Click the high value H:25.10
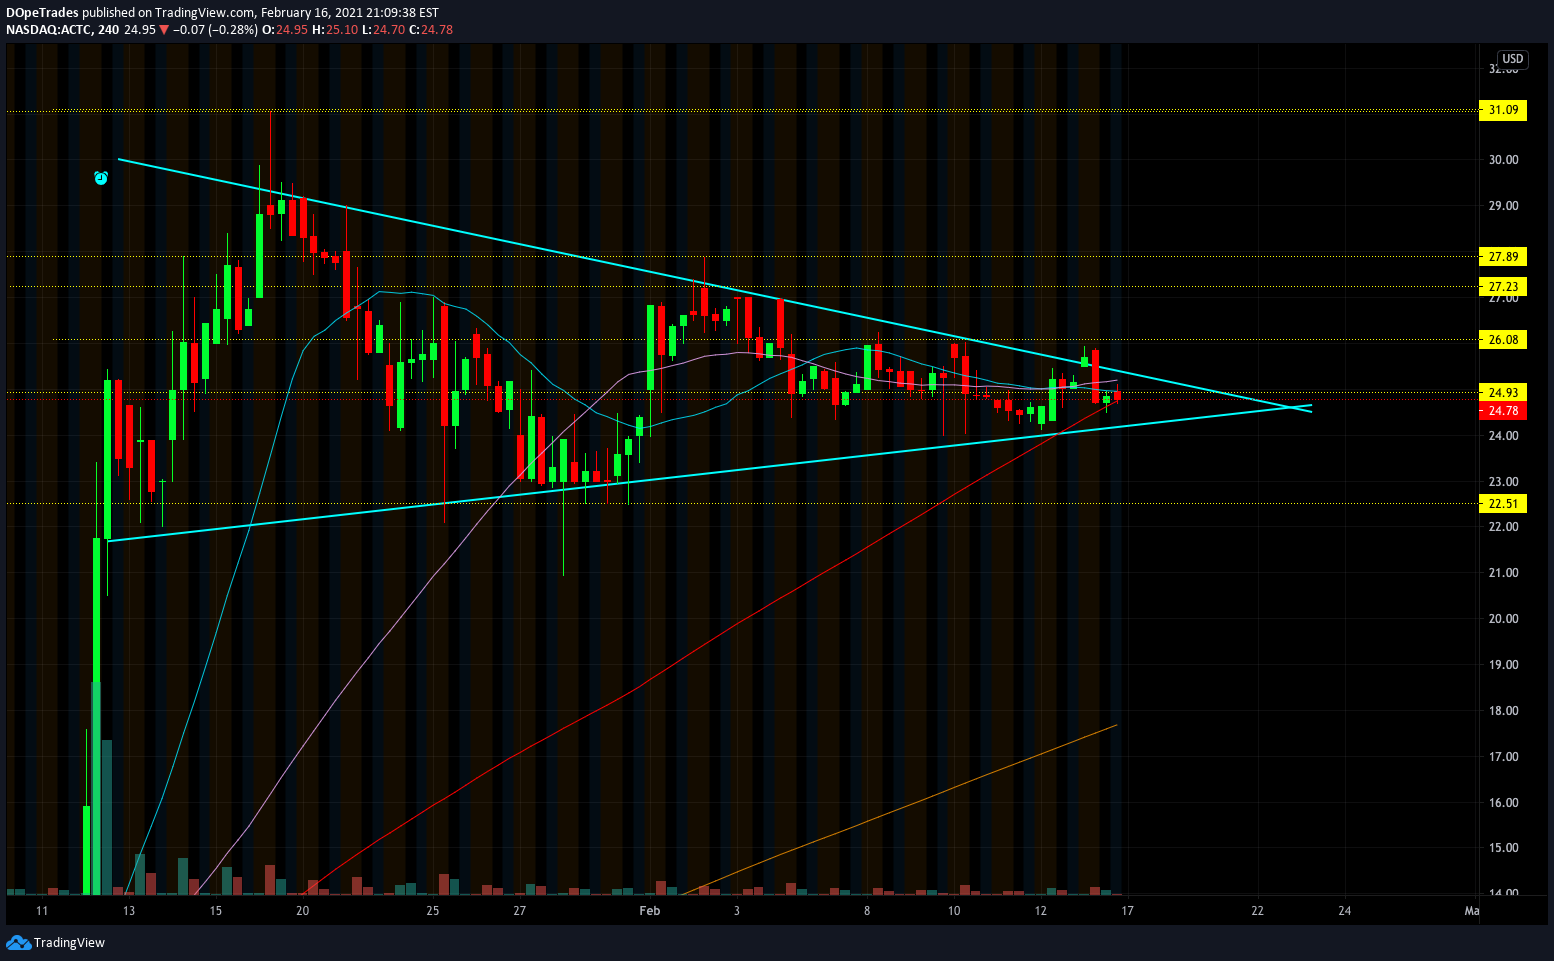The image size is (1554, 961). click(334, 30)
